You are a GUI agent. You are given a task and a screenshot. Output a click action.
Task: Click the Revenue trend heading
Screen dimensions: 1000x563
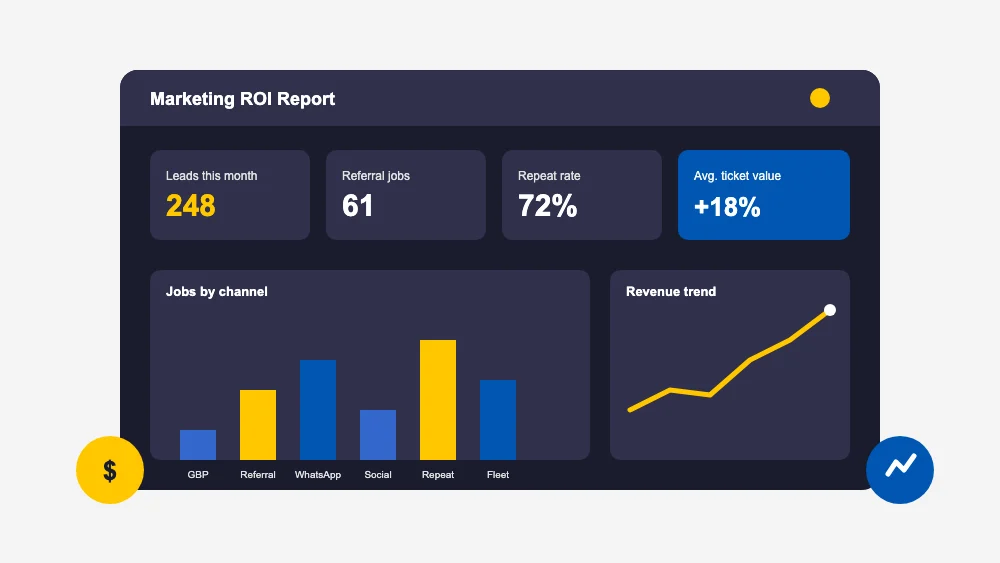pos(671,291)
